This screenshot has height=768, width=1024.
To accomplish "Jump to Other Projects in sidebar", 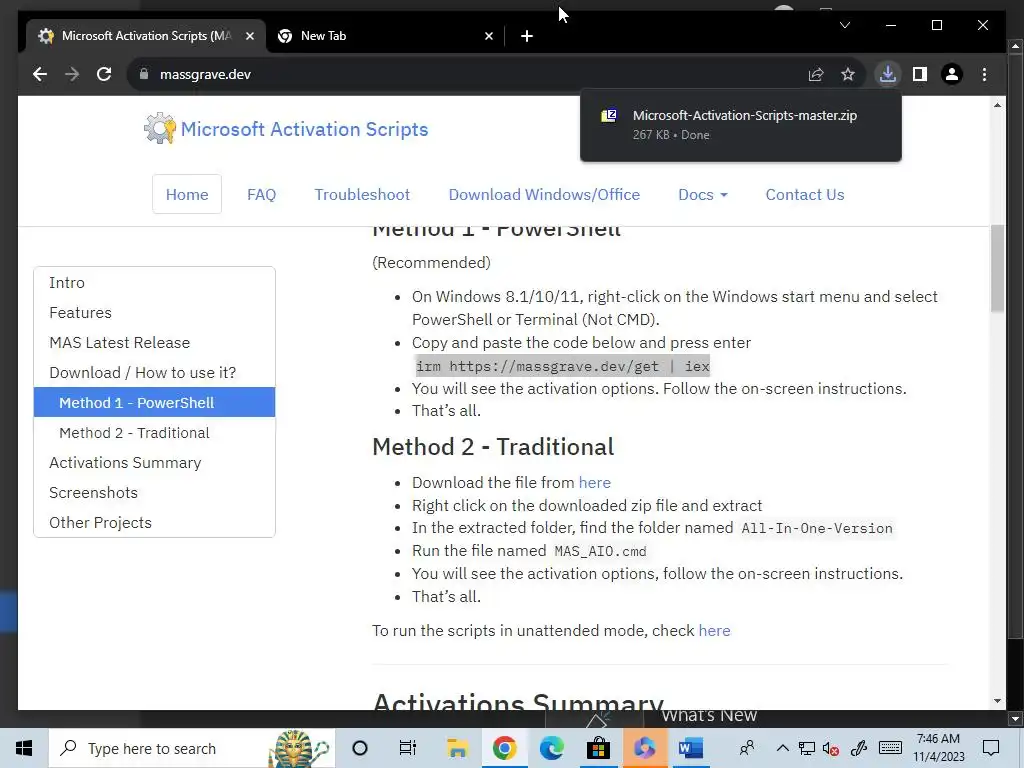I will [154, 522].
